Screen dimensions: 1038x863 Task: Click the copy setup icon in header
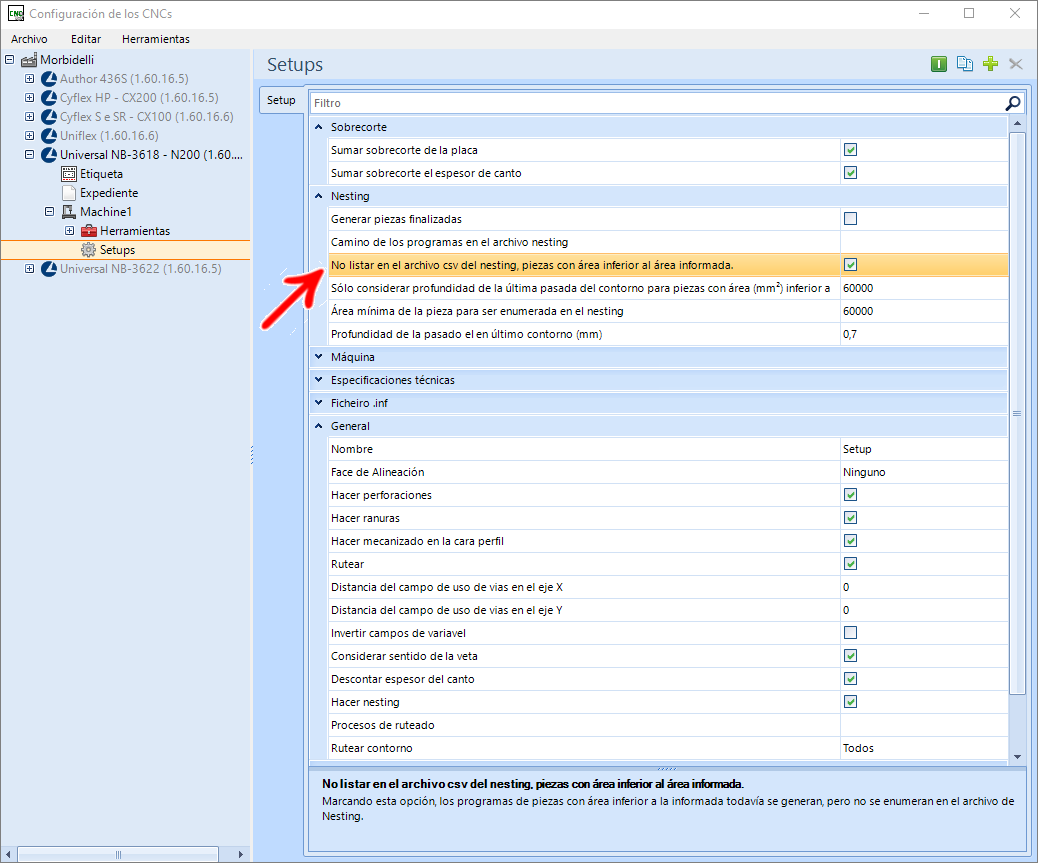coord(965,64)
